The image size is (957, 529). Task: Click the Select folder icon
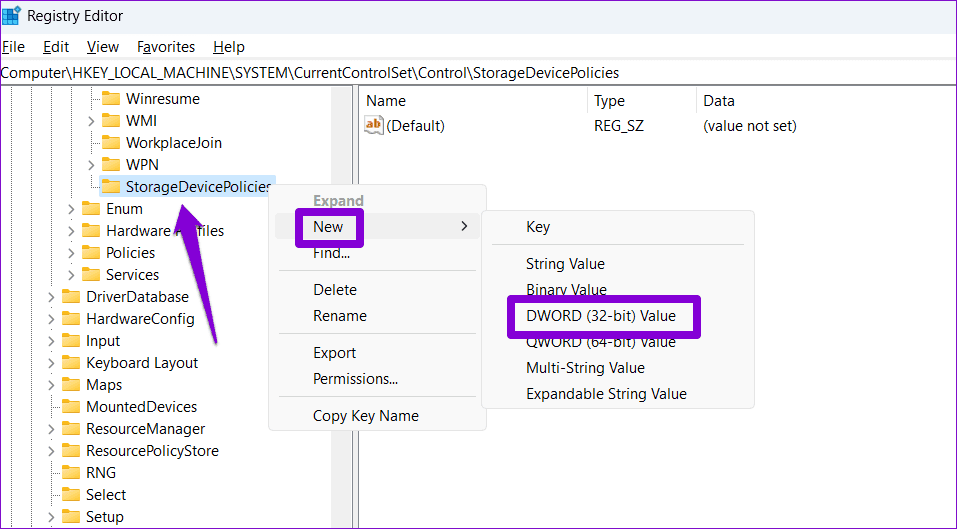point(71,494)
